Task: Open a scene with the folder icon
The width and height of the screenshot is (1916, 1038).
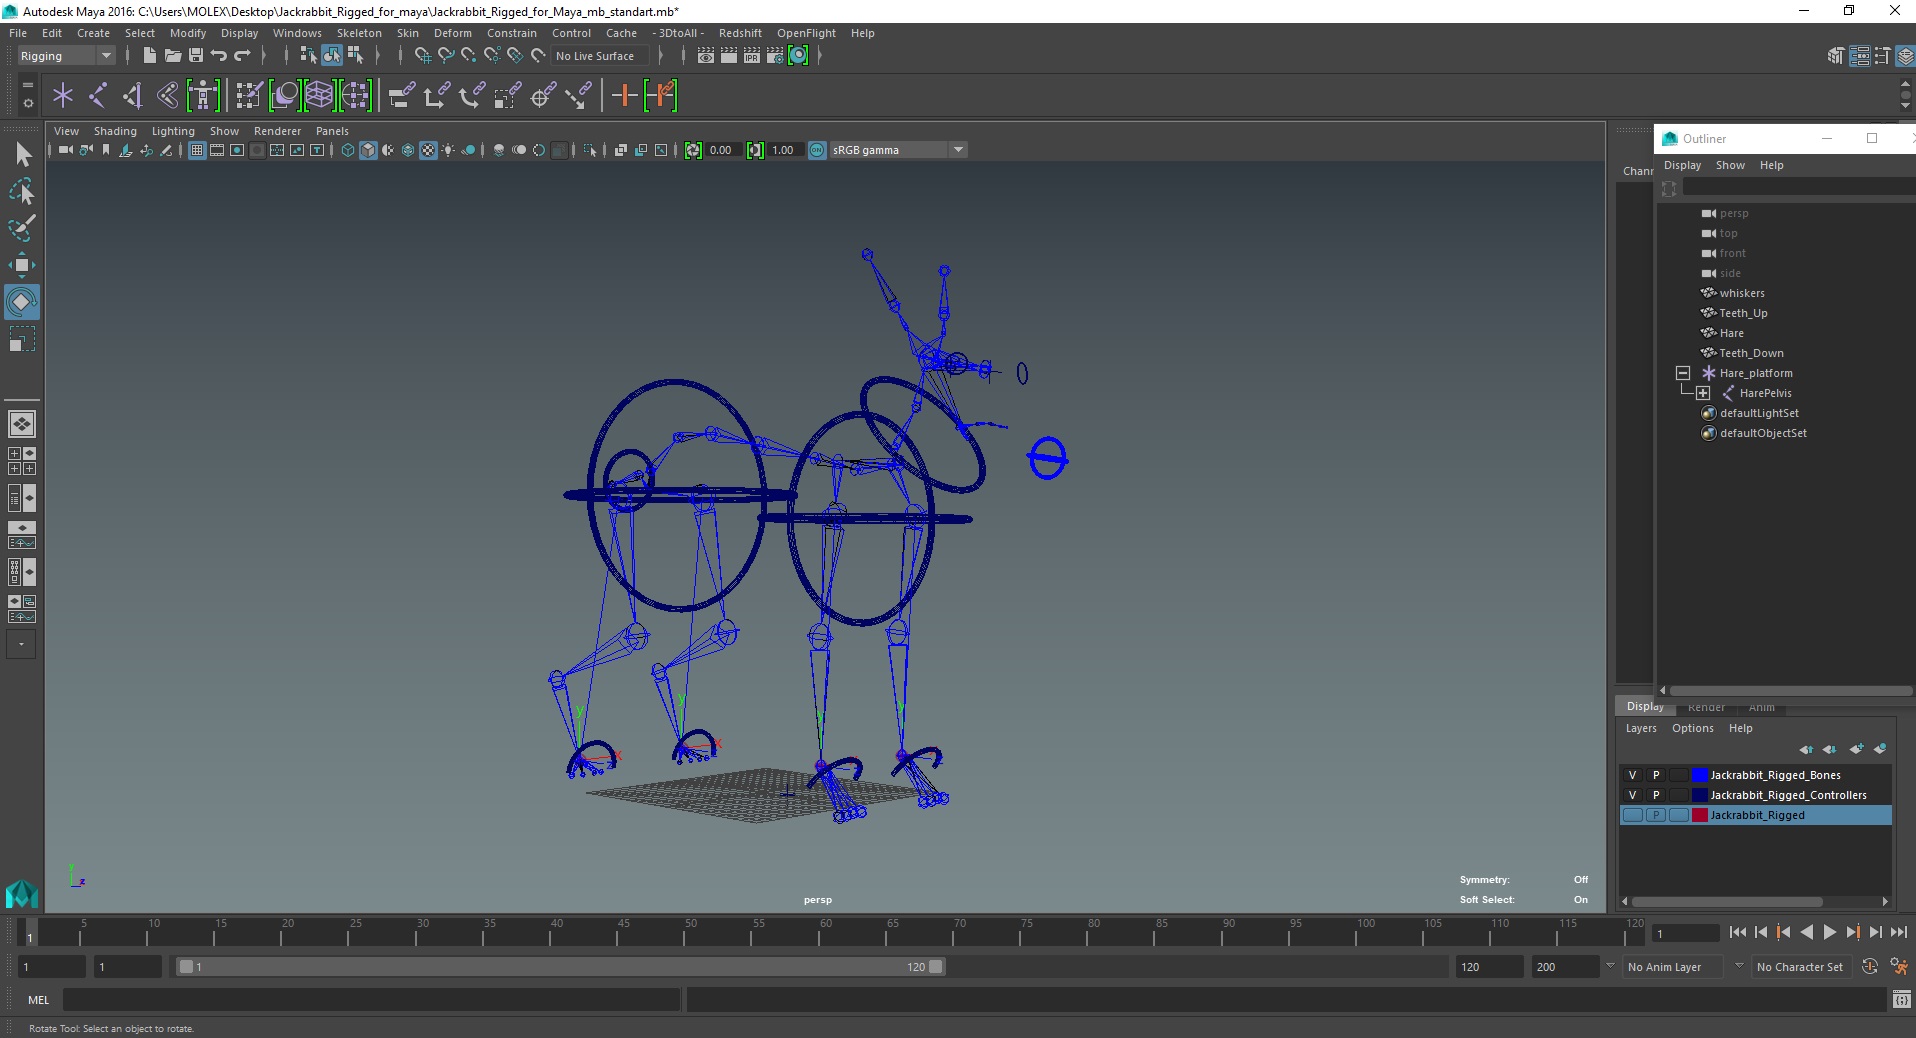Action: [172, 56]
